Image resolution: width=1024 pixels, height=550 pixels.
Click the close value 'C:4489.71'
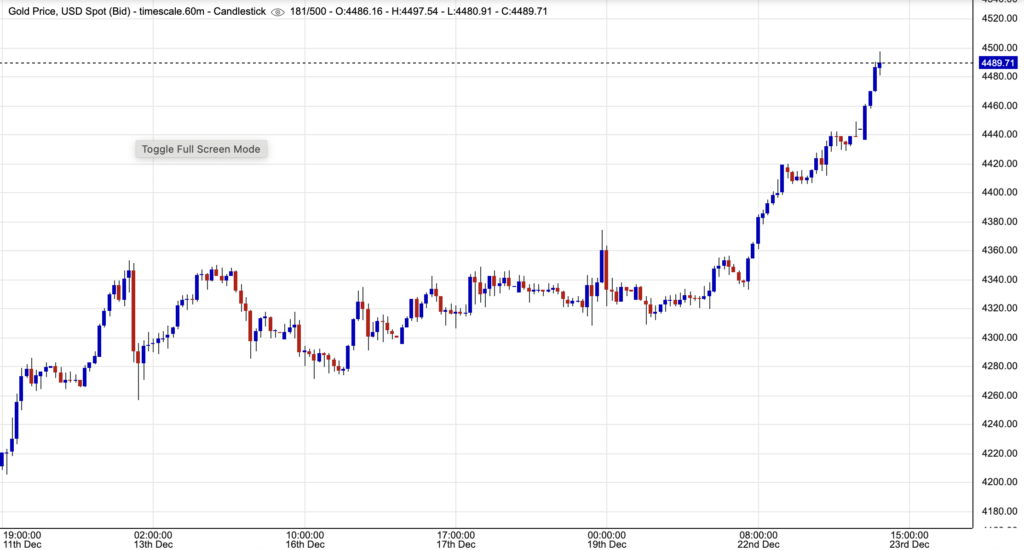[x=524, y=12]
